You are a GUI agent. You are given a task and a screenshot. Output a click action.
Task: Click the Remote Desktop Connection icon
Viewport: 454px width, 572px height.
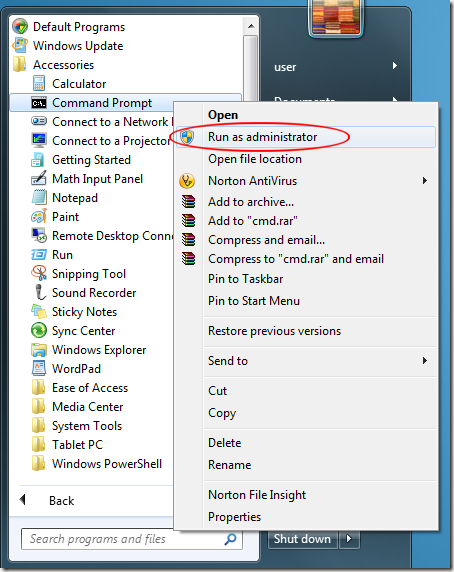click(x=39, y=236)
